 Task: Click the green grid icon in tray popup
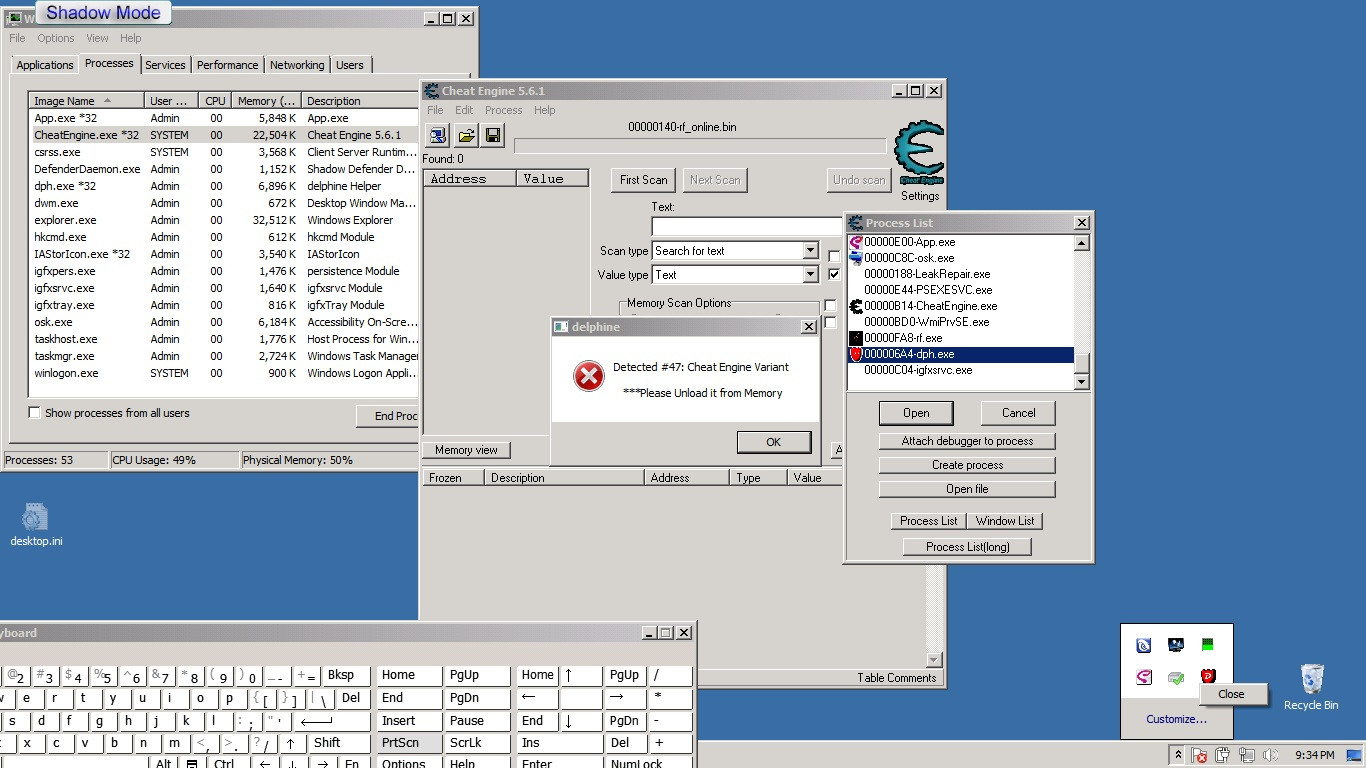pyautogui.click(x=1208, y=646)
